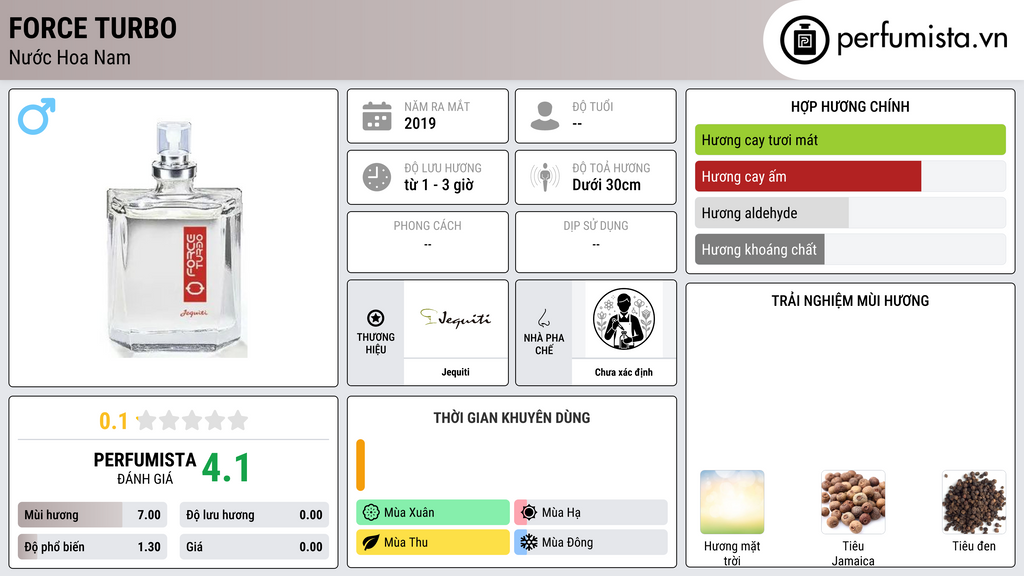
Task: Click the person silhouette icon for Độ tuổi
Action: click(x=545, y=116)
